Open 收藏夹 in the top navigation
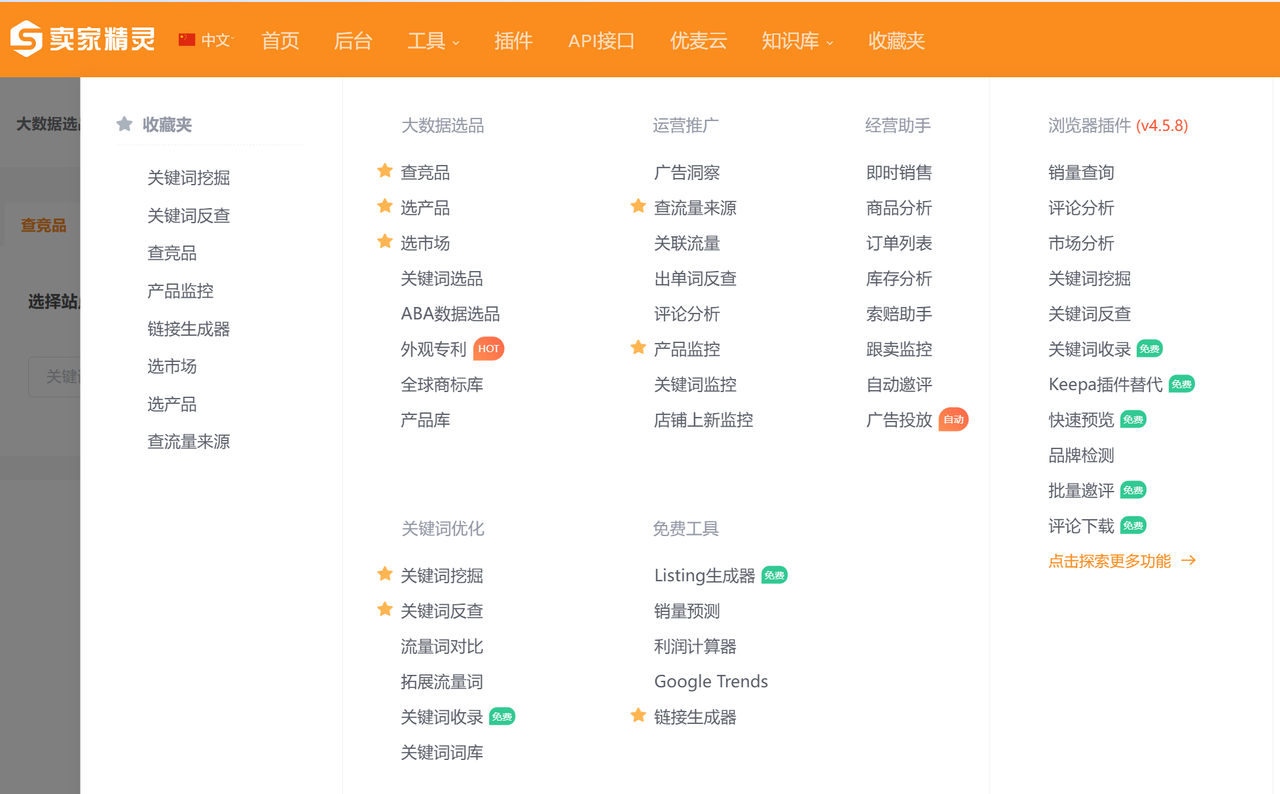1280x794 pixels. tap(897, 41)
